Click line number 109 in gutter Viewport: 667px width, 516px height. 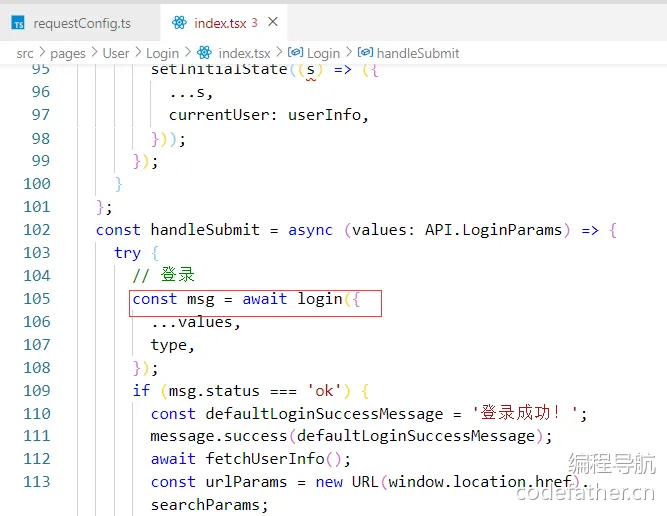[x=37, y=391]
